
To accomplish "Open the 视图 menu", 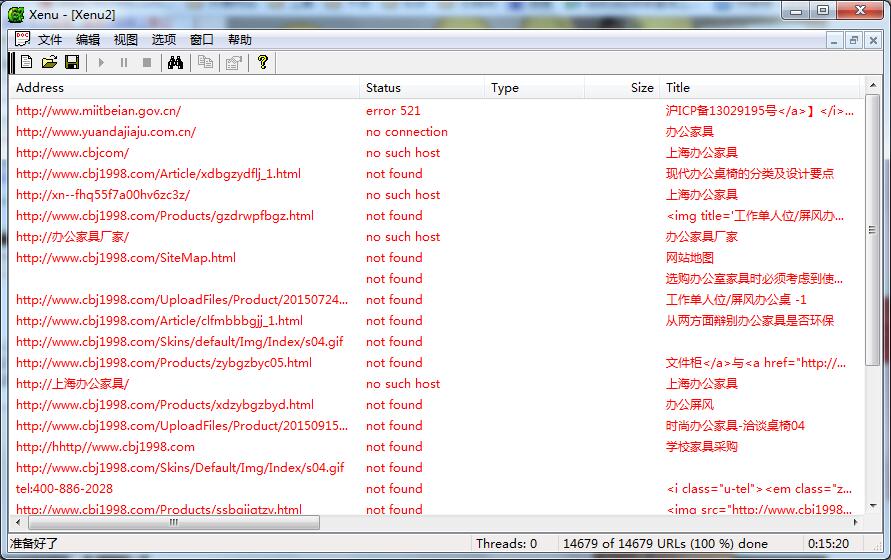I will pos(126,39).
